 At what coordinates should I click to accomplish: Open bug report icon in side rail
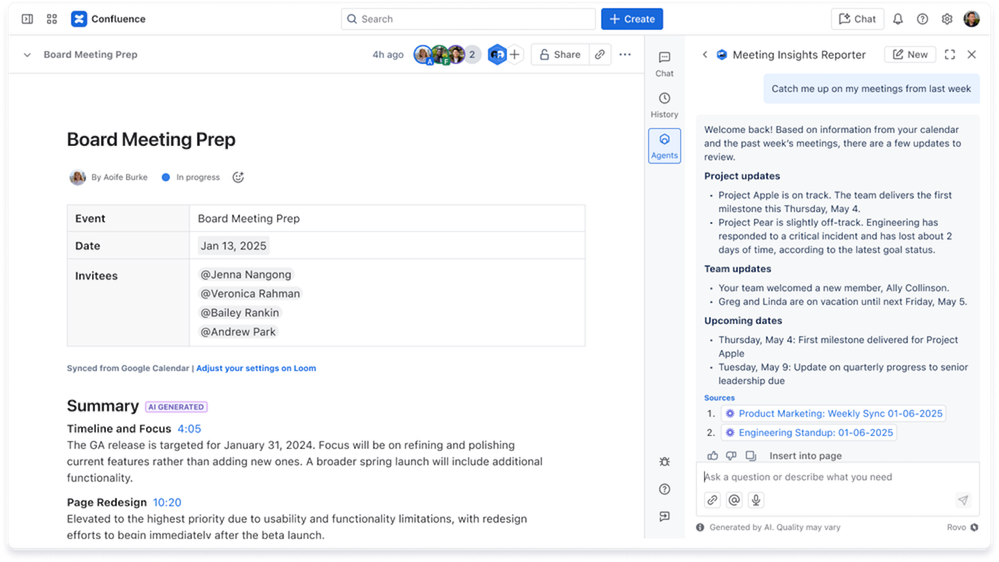665,462
